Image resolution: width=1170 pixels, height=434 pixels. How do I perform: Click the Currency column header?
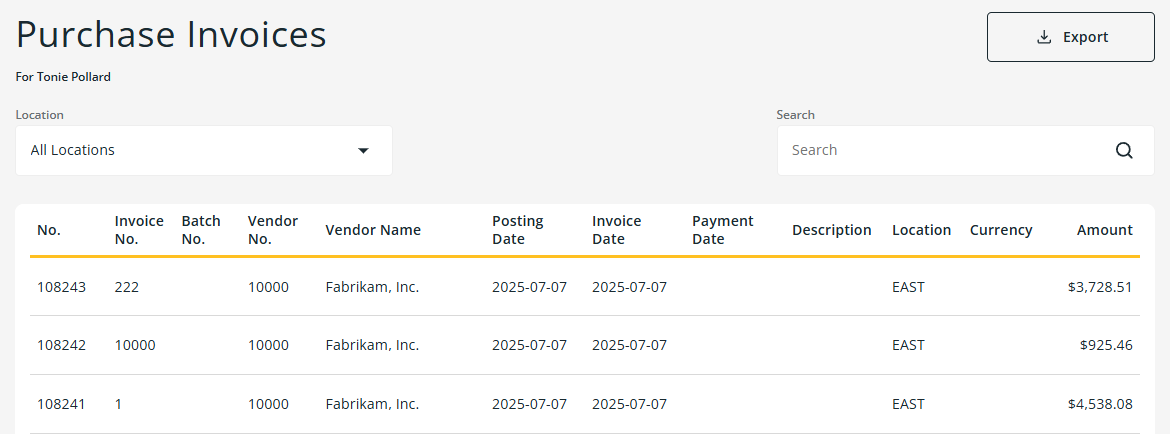coord(1000,230)
